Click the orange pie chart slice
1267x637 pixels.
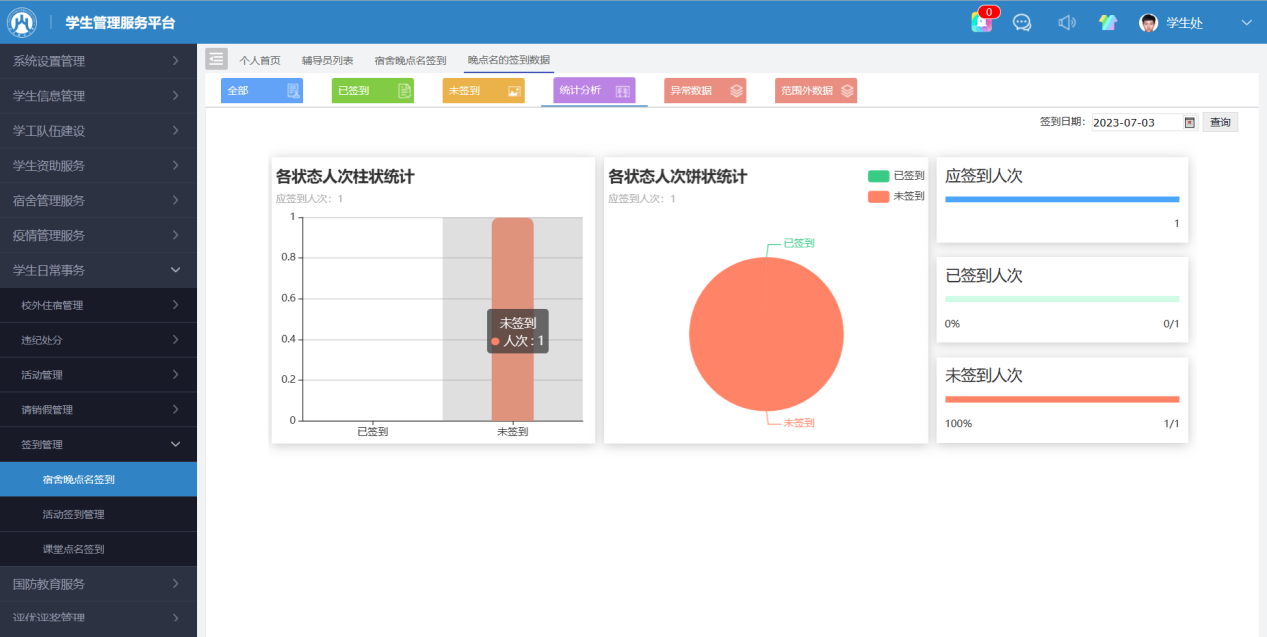766,334
